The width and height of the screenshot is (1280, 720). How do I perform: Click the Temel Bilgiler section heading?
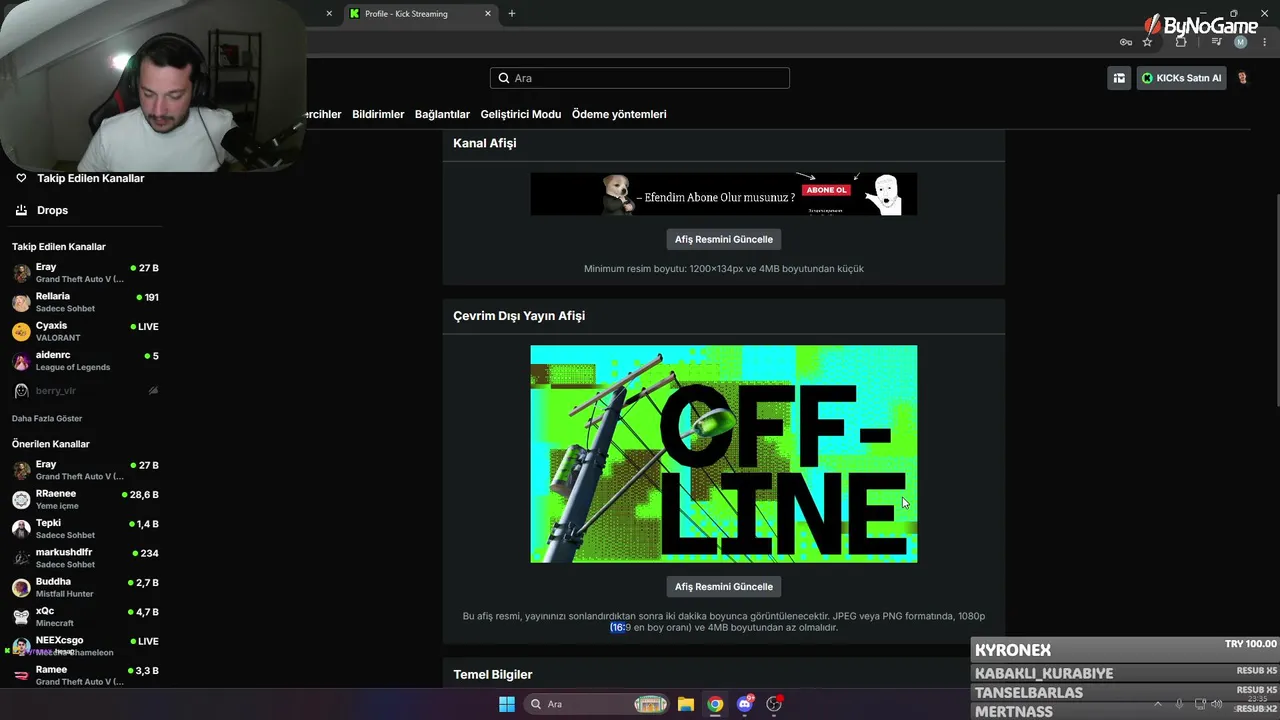(x=493, y=675)
